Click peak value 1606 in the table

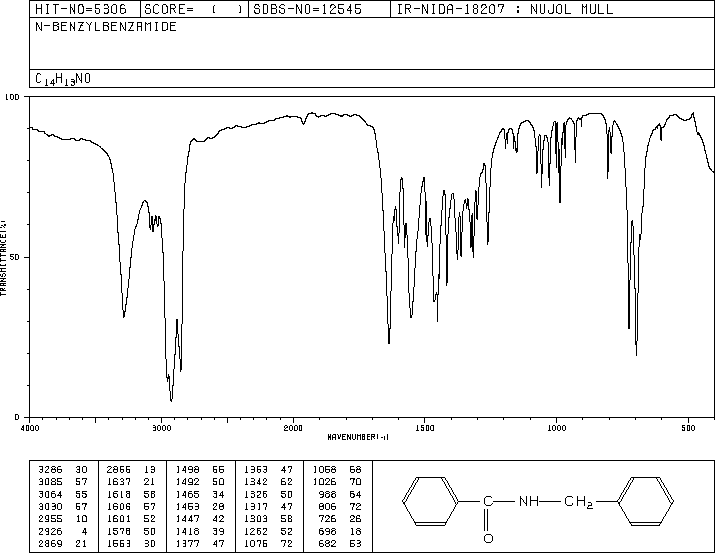[119, 506]
